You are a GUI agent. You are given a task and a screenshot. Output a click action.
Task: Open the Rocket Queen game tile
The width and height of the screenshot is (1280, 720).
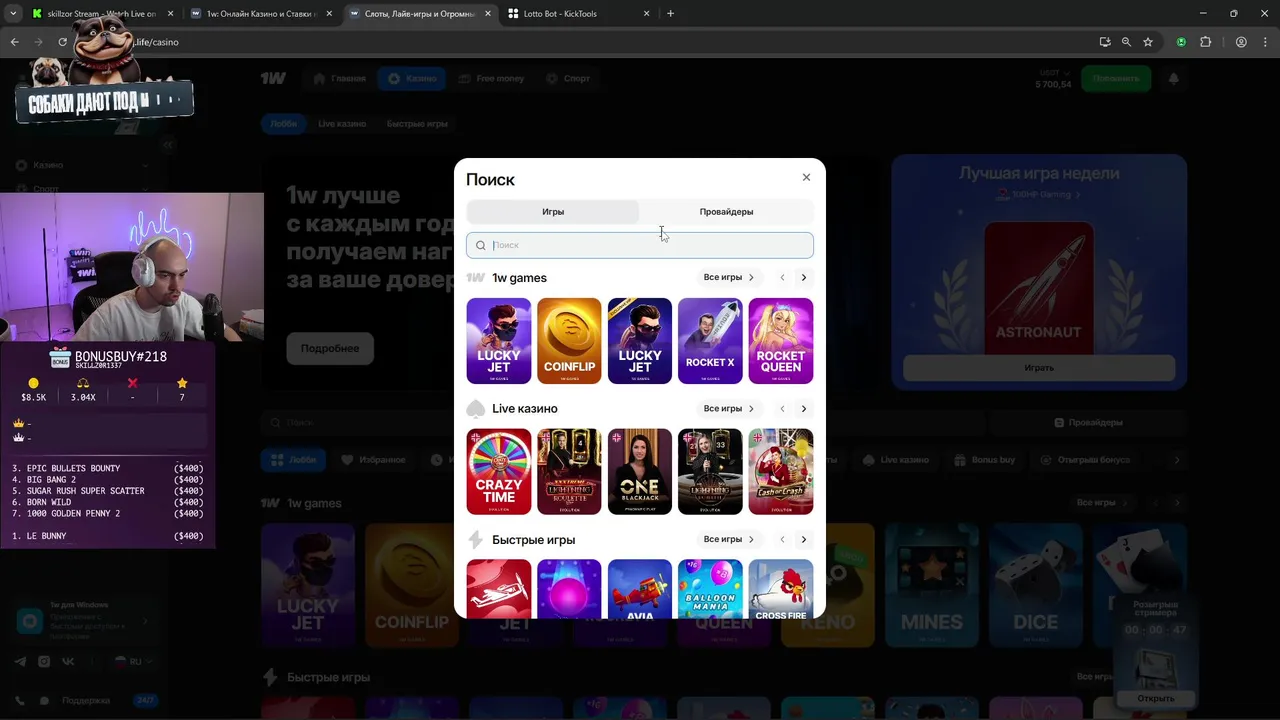(x=781, y=341)
